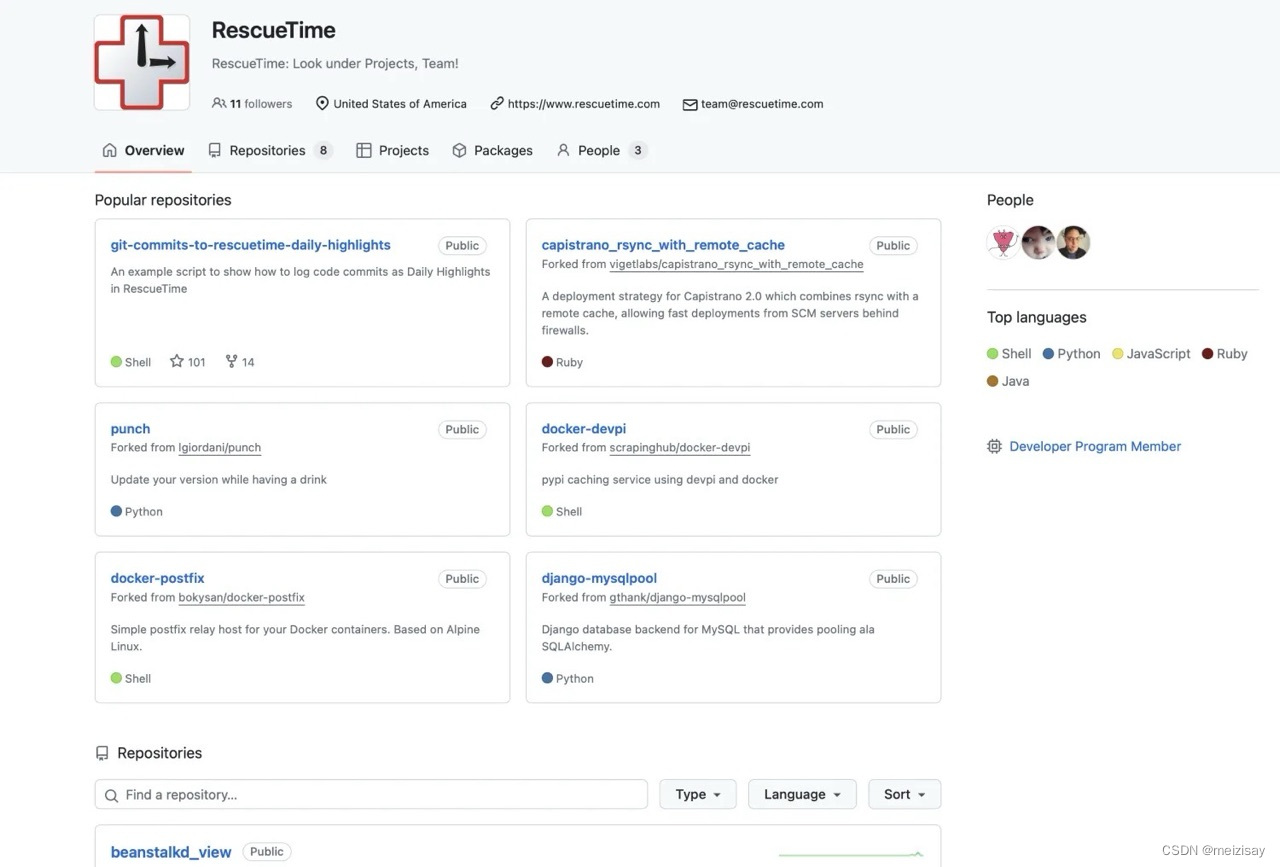Click the second member avatar in People
This screenshot has height=867, width=1280.
(x=1038, y=242)
